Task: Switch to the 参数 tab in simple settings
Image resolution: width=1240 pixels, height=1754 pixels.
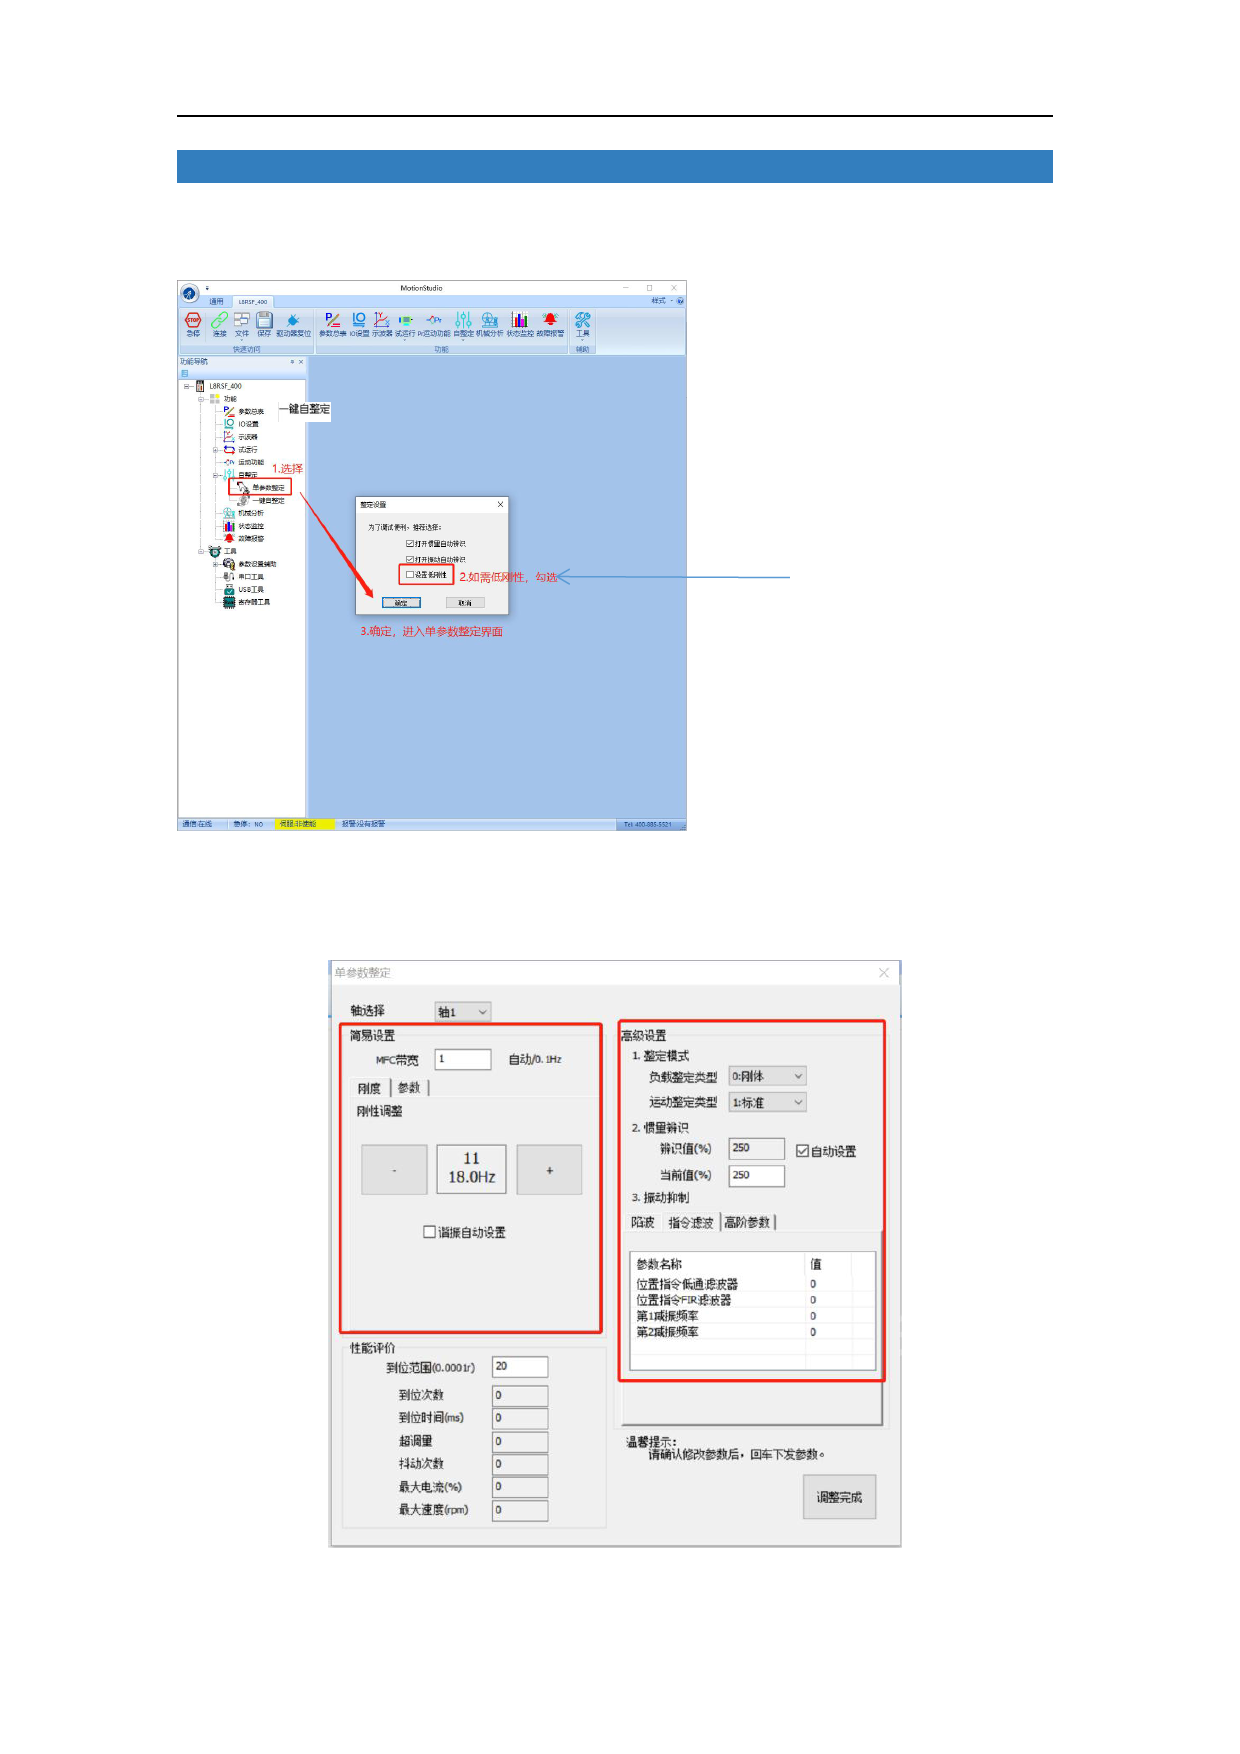Action: pos(409,1088)
